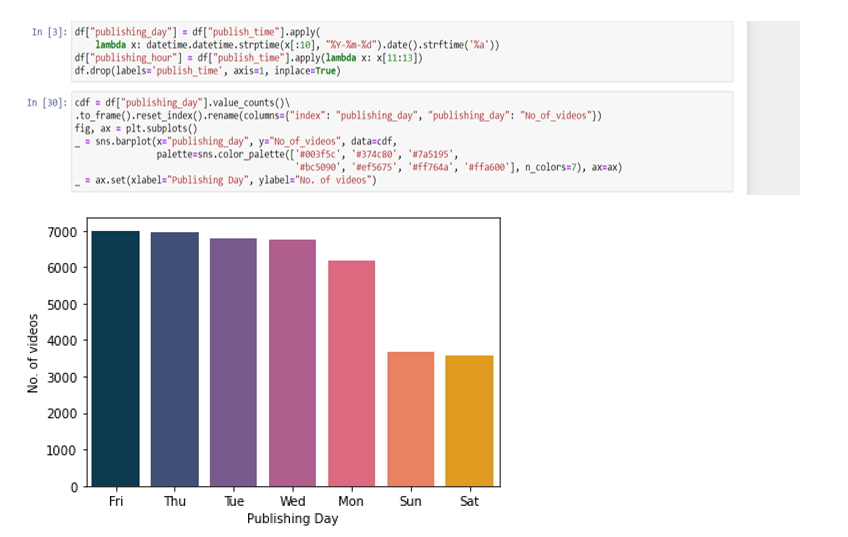
Task: Click the Mon bar in chart
Action: pos(352,373)
